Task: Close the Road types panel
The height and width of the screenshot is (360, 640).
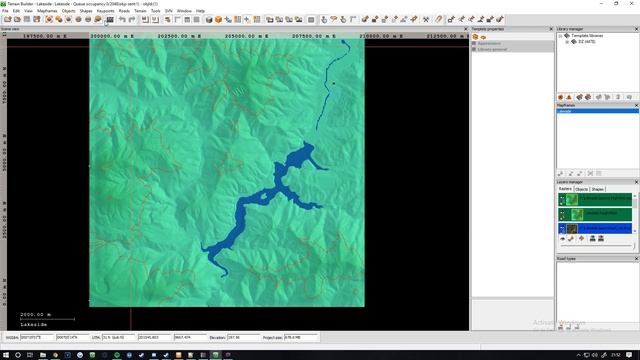Action: pyautogui.click(x=636, y=259)
